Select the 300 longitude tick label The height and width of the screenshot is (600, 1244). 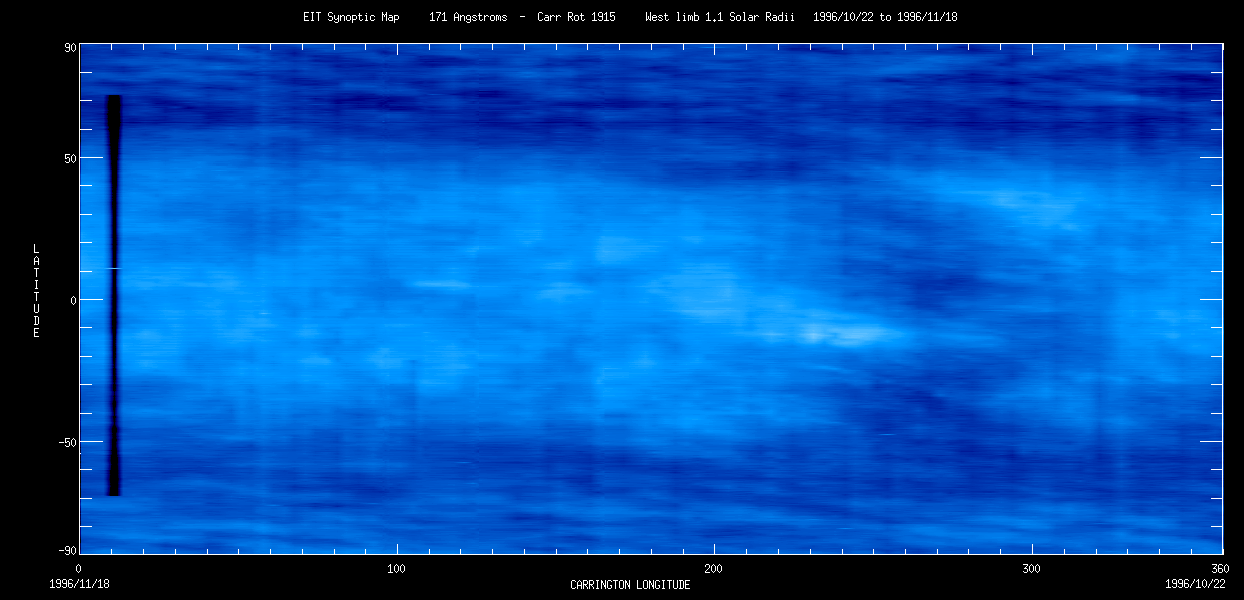[1031, 568]
